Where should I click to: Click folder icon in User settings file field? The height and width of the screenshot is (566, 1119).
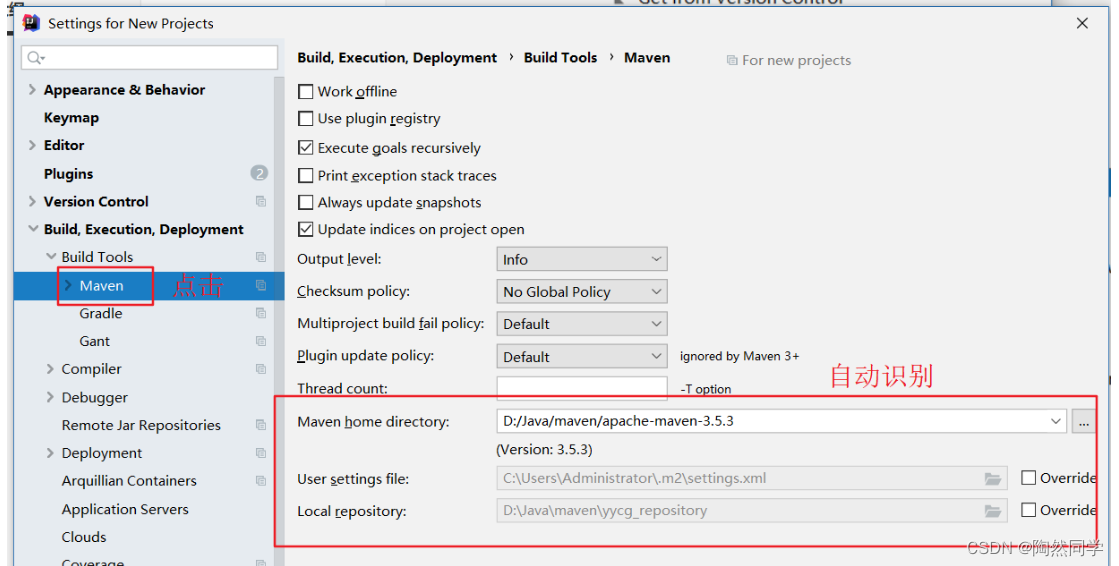pos(993,479)
